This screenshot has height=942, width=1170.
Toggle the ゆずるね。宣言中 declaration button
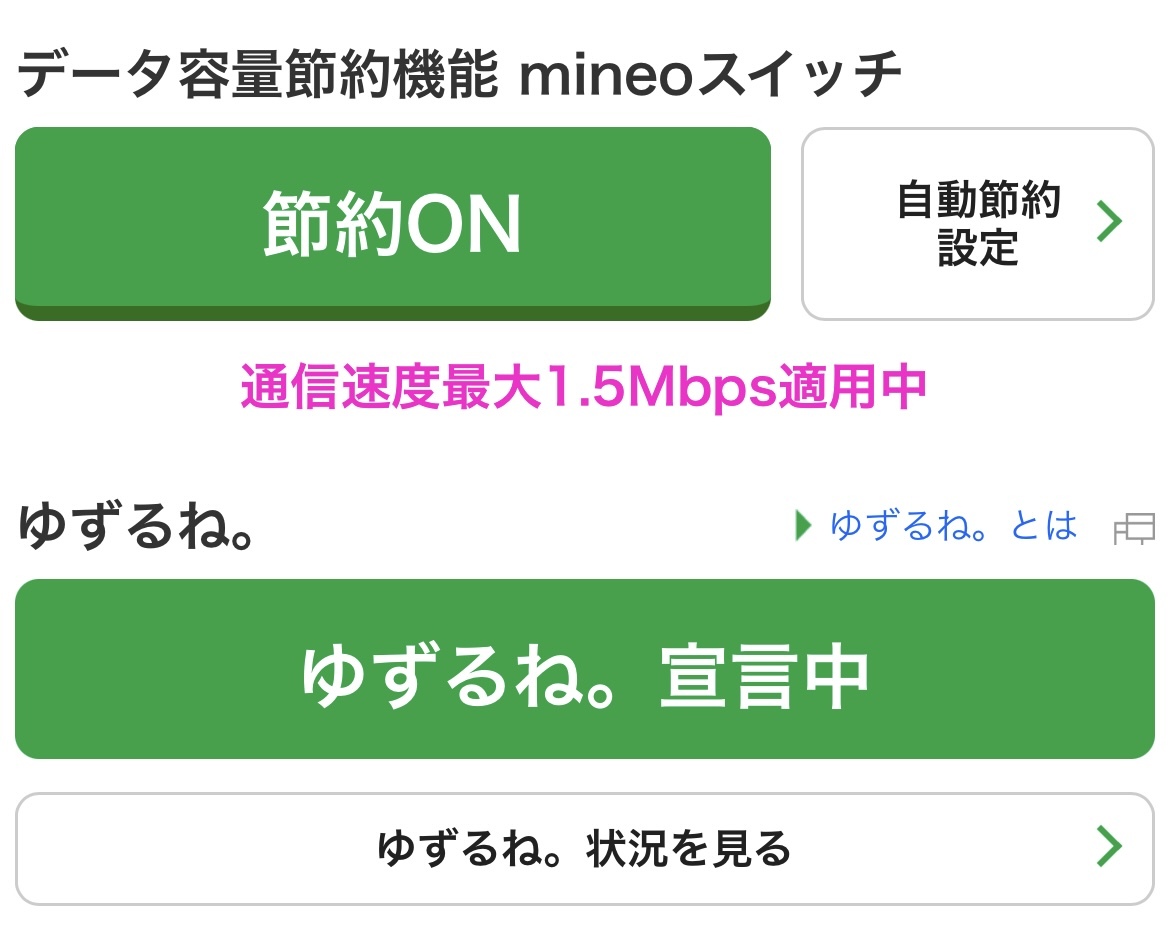584,668
